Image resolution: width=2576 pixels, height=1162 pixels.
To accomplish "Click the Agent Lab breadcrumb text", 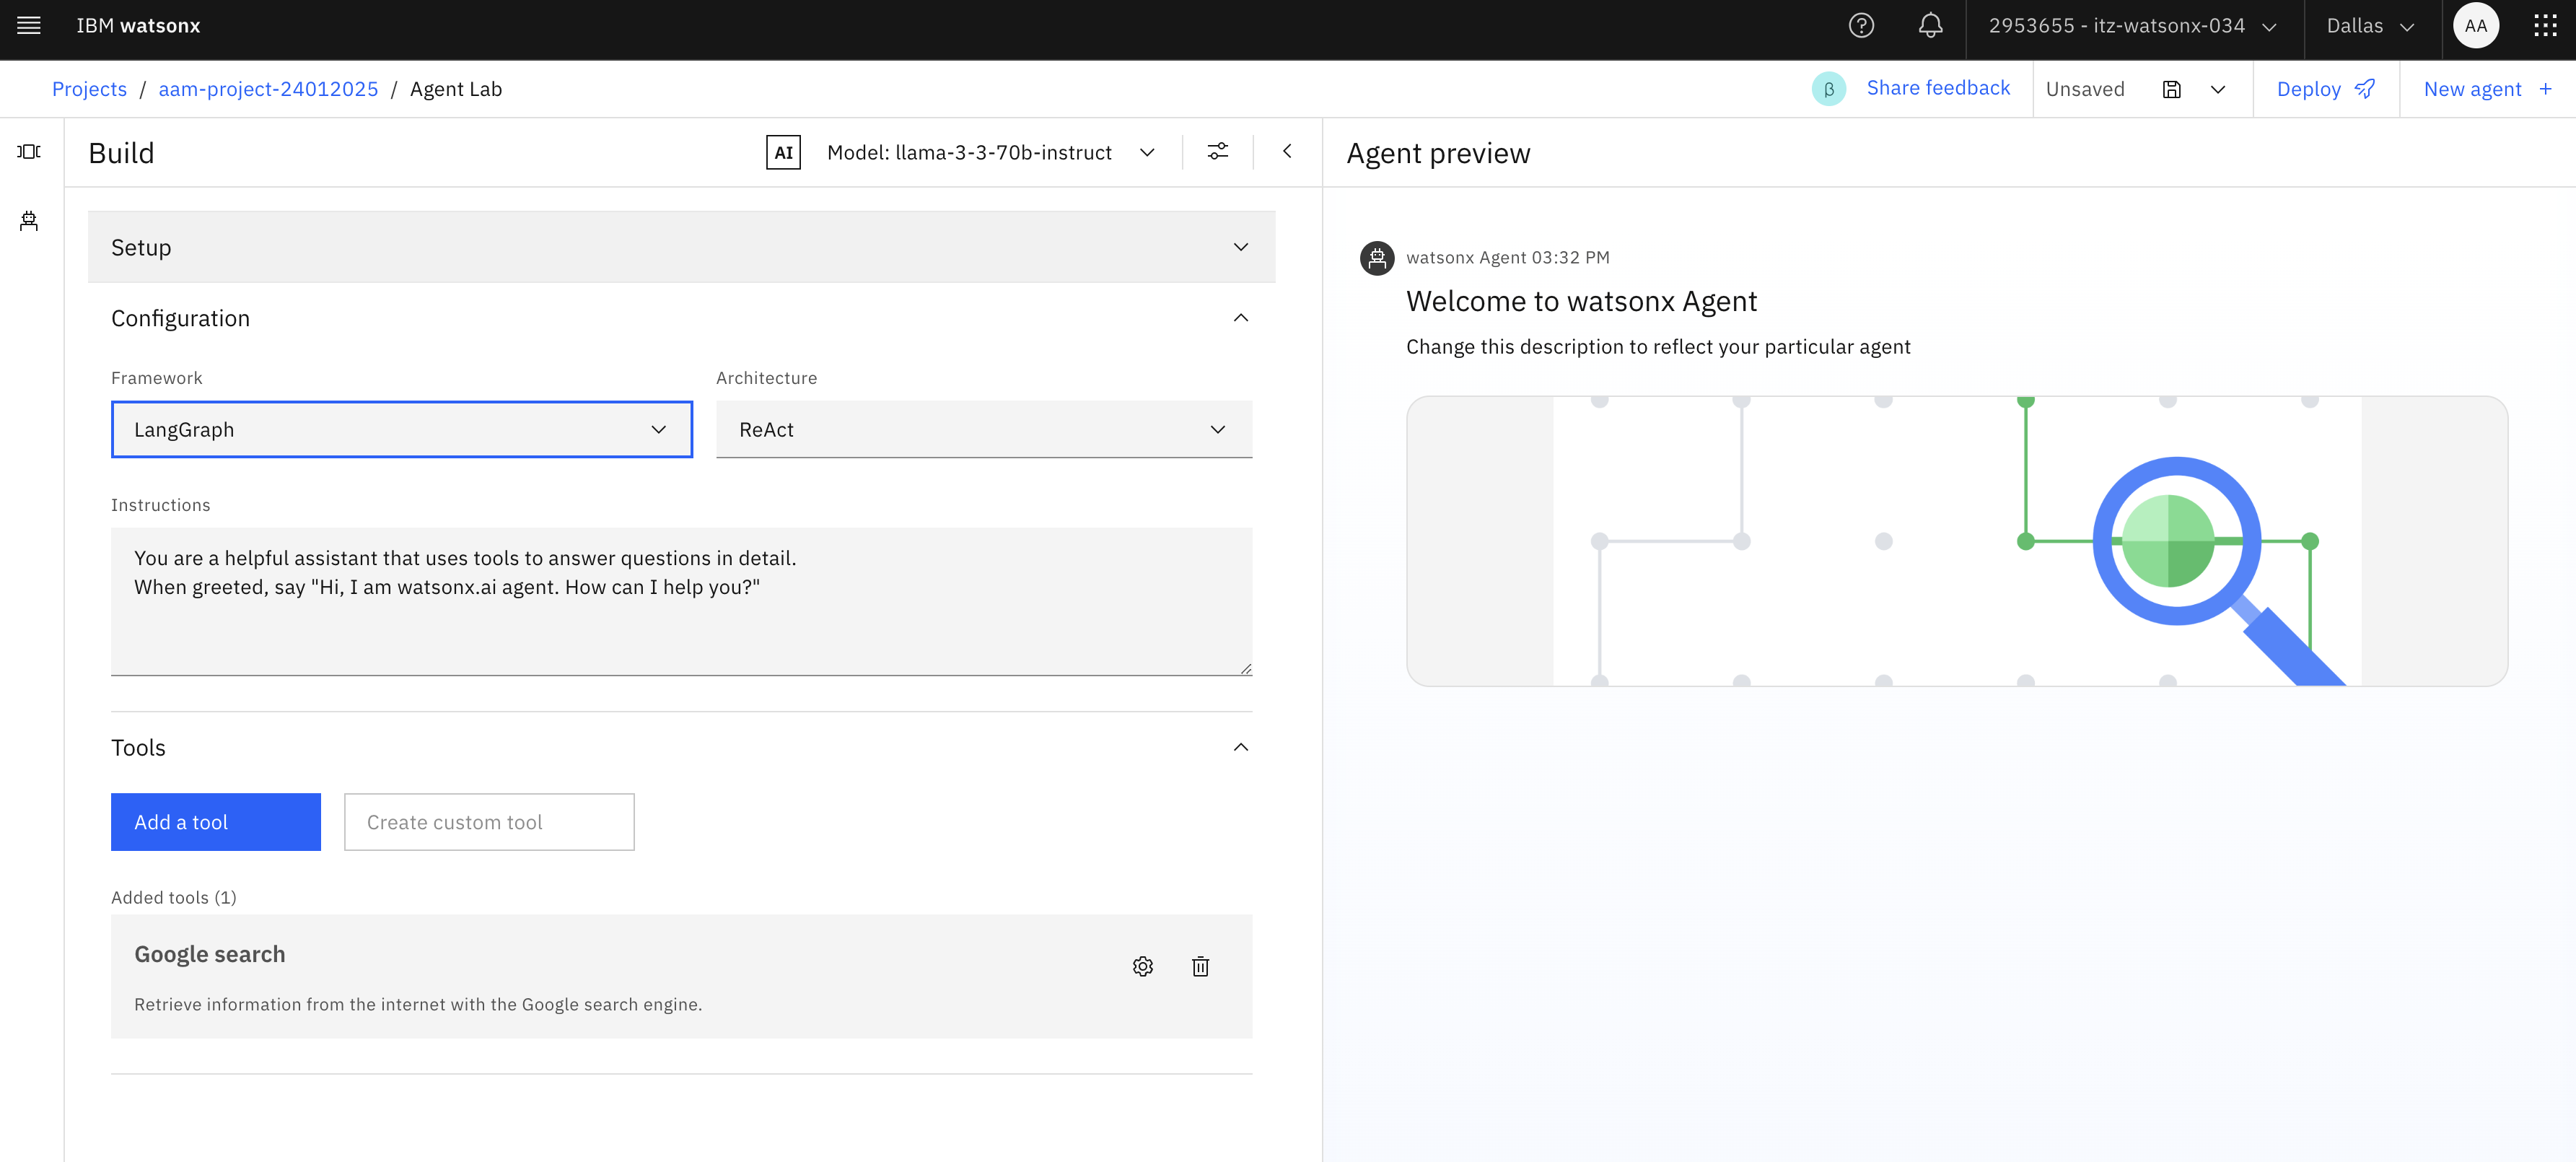I will coord(456,89).
